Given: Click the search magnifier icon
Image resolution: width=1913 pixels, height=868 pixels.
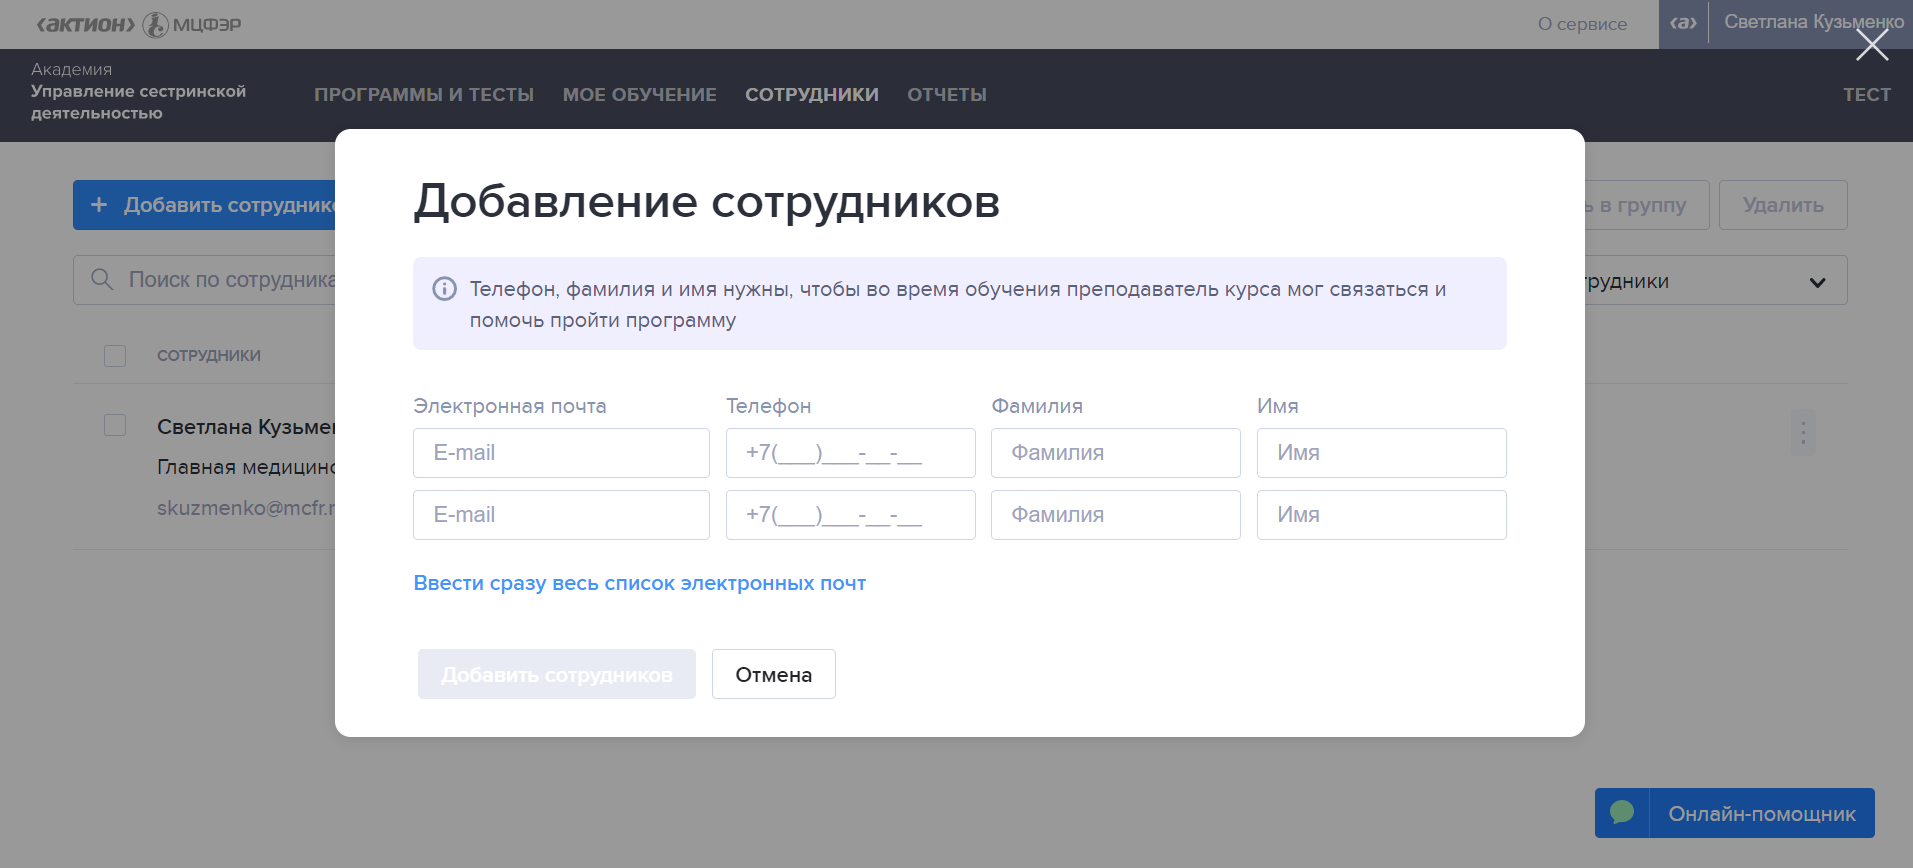Looking at the screenshot, I should [x=102, y=280].
